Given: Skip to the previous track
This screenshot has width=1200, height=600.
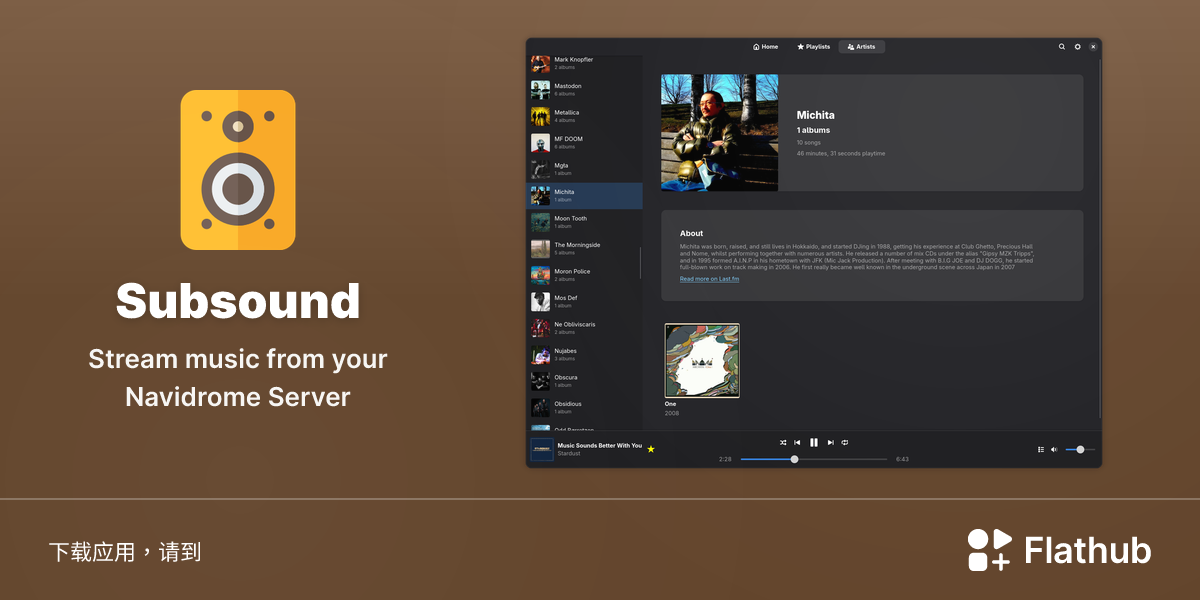Looking at the screenshot, I should click(x=797, y=442).
